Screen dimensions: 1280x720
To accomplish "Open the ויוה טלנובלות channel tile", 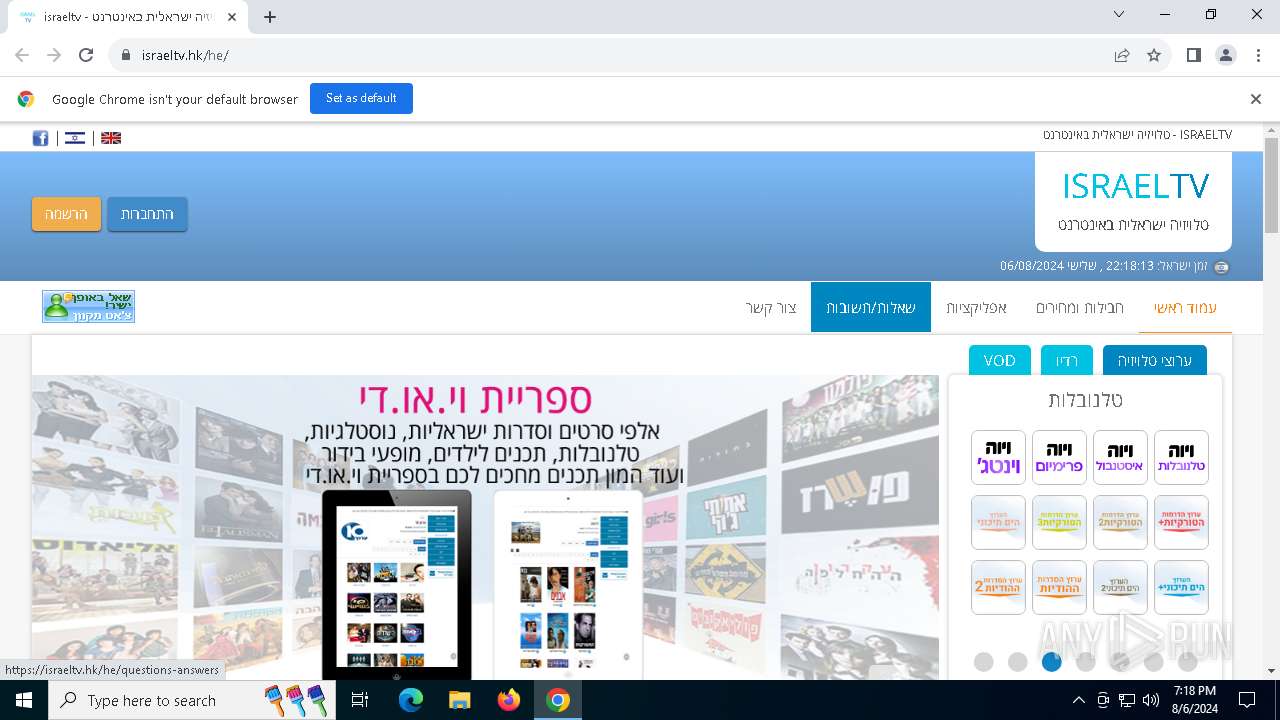I will pos(1181,457).
